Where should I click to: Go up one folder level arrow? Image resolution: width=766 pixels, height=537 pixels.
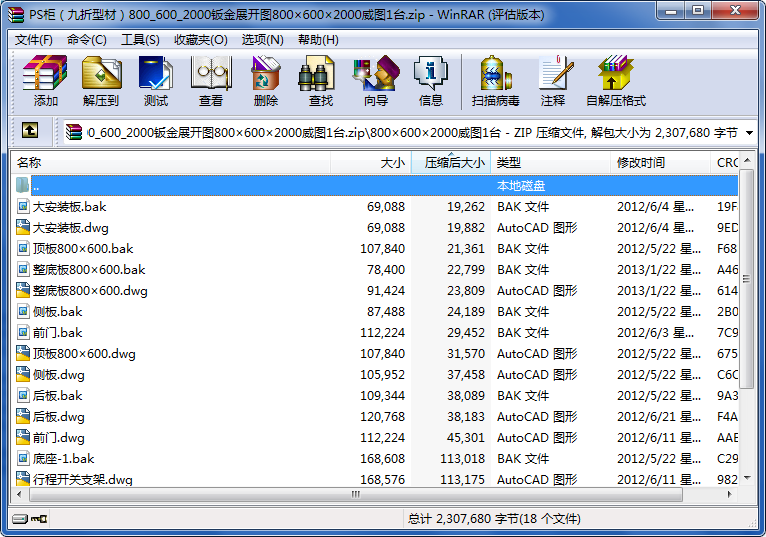[x=30, y=130]
